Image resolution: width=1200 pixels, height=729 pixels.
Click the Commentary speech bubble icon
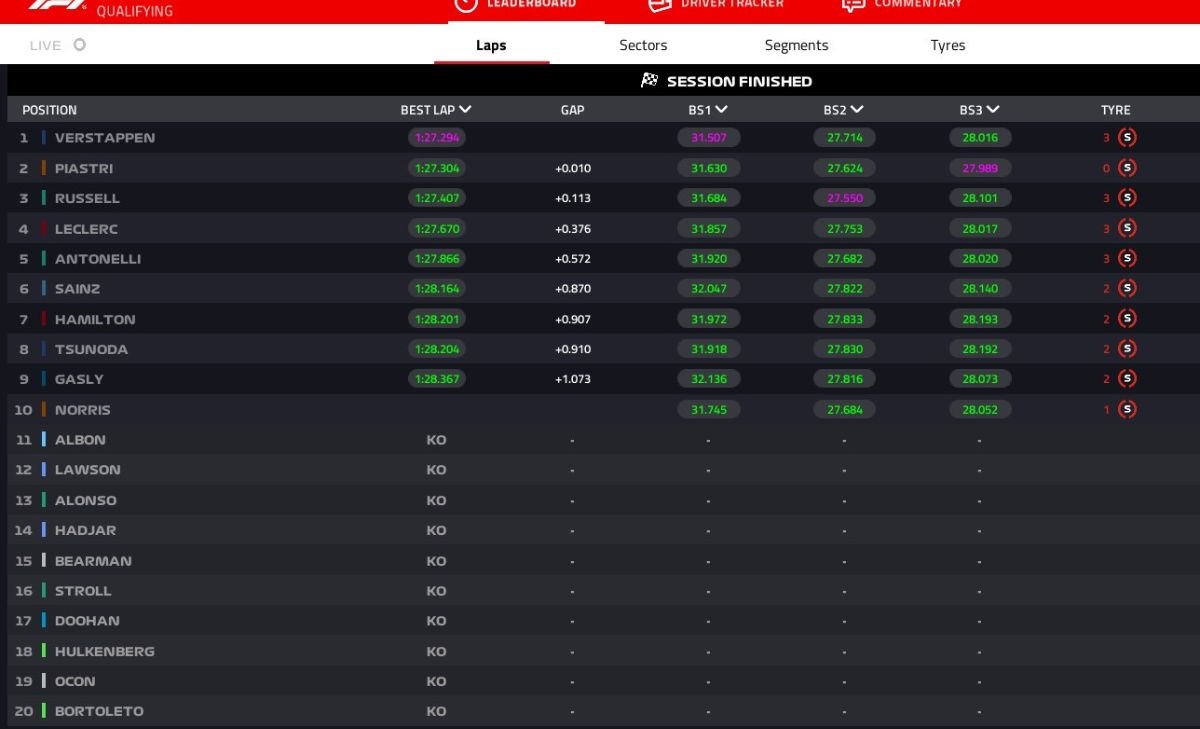[852, 4]
